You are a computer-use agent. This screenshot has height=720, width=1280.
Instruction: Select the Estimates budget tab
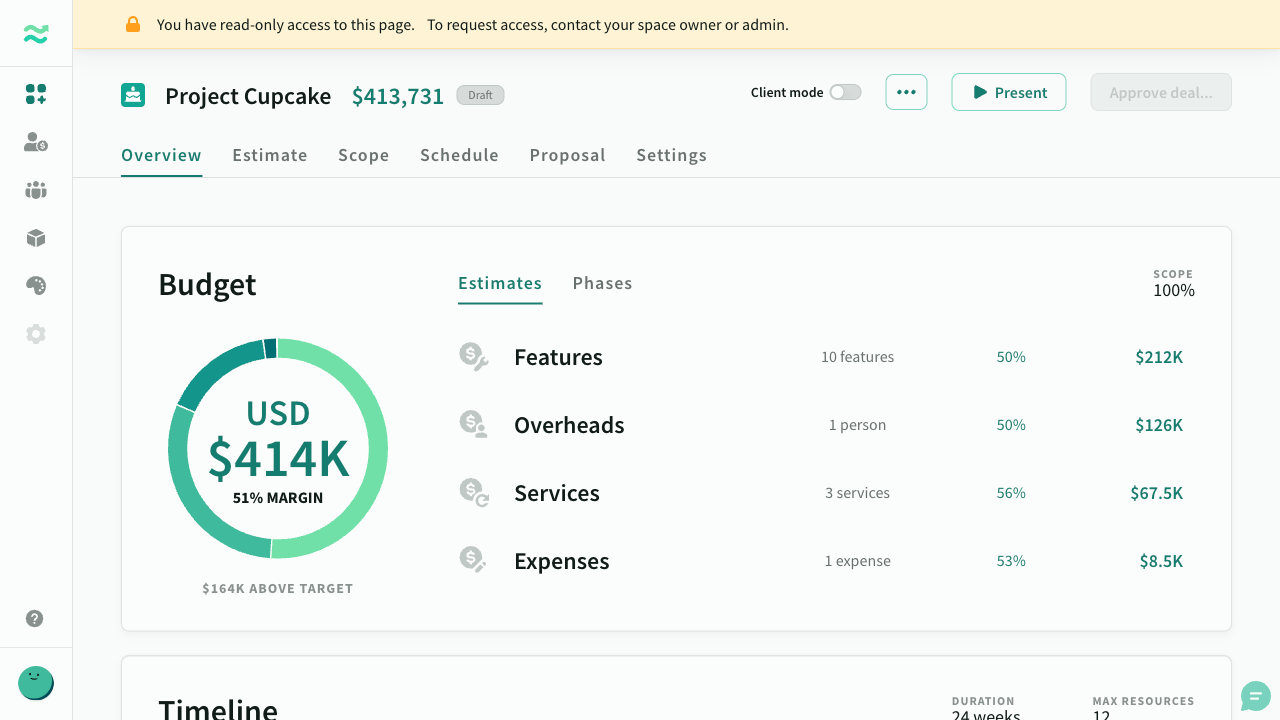[500, 283]
